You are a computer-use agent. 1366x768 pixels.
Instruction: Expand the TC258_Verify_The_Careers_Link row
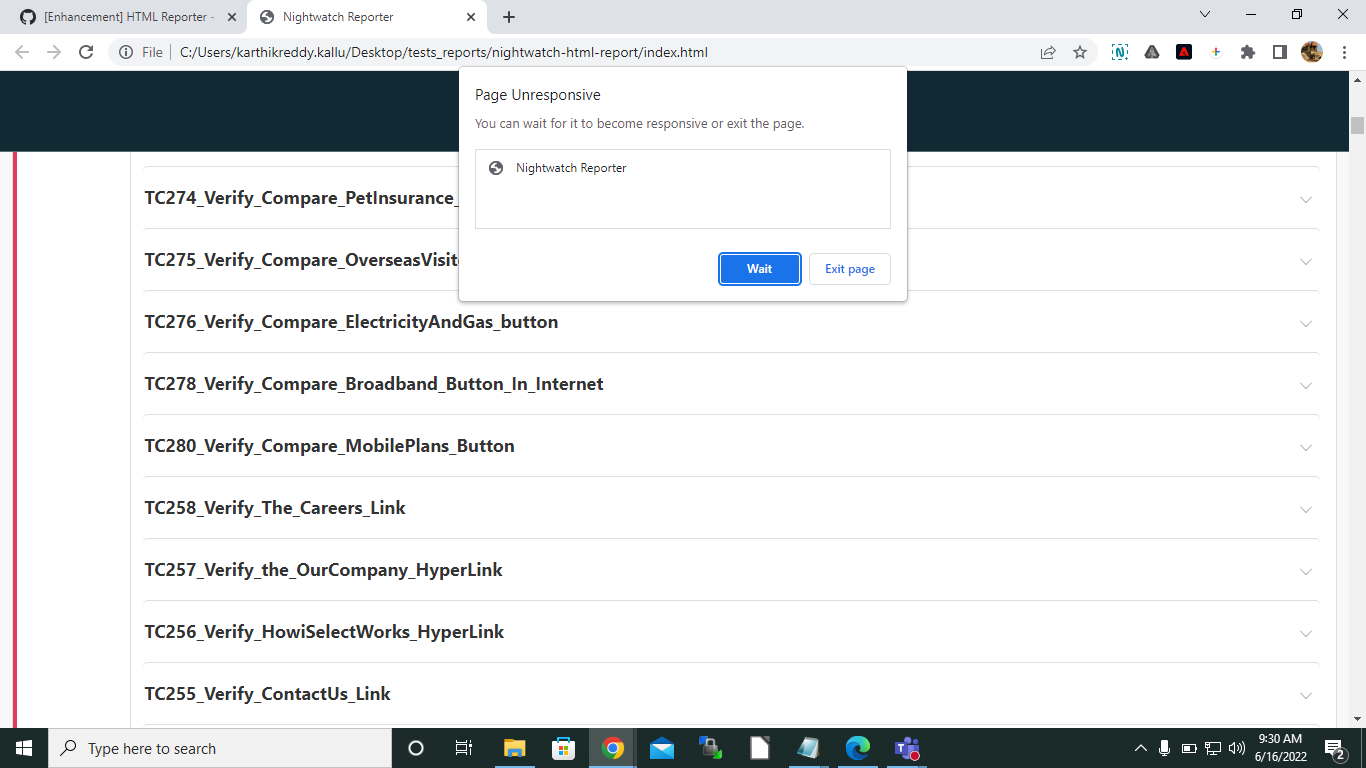coord(1305,509)
